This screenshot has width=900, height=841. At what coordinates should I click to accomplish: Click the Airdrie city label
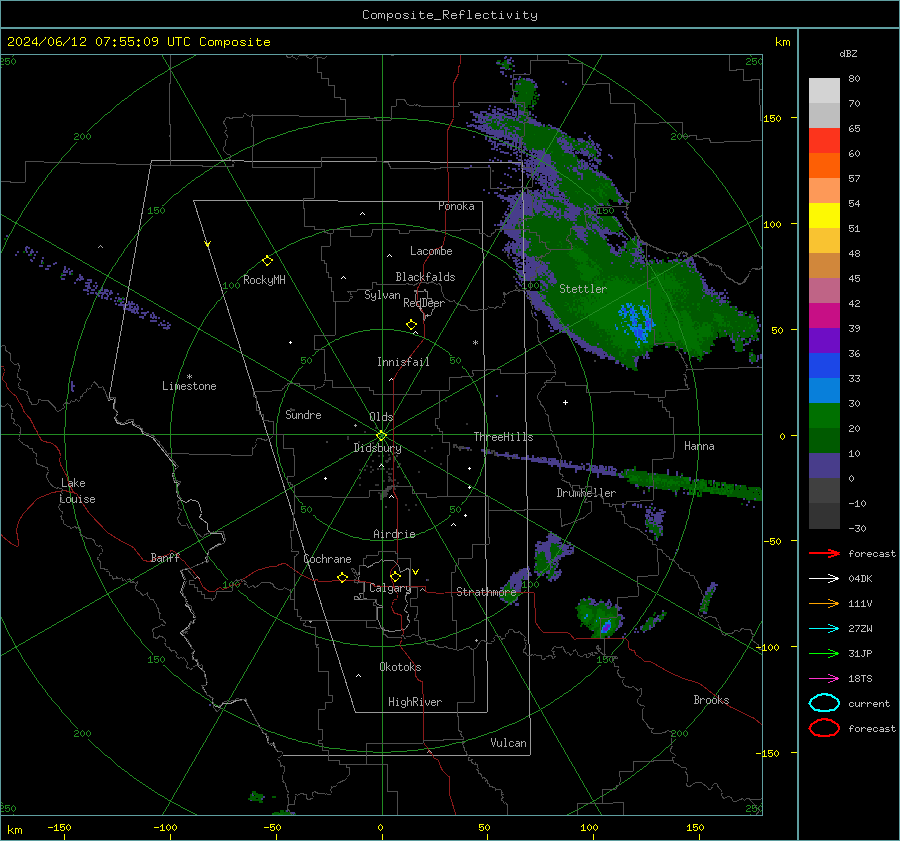[394, 534]
